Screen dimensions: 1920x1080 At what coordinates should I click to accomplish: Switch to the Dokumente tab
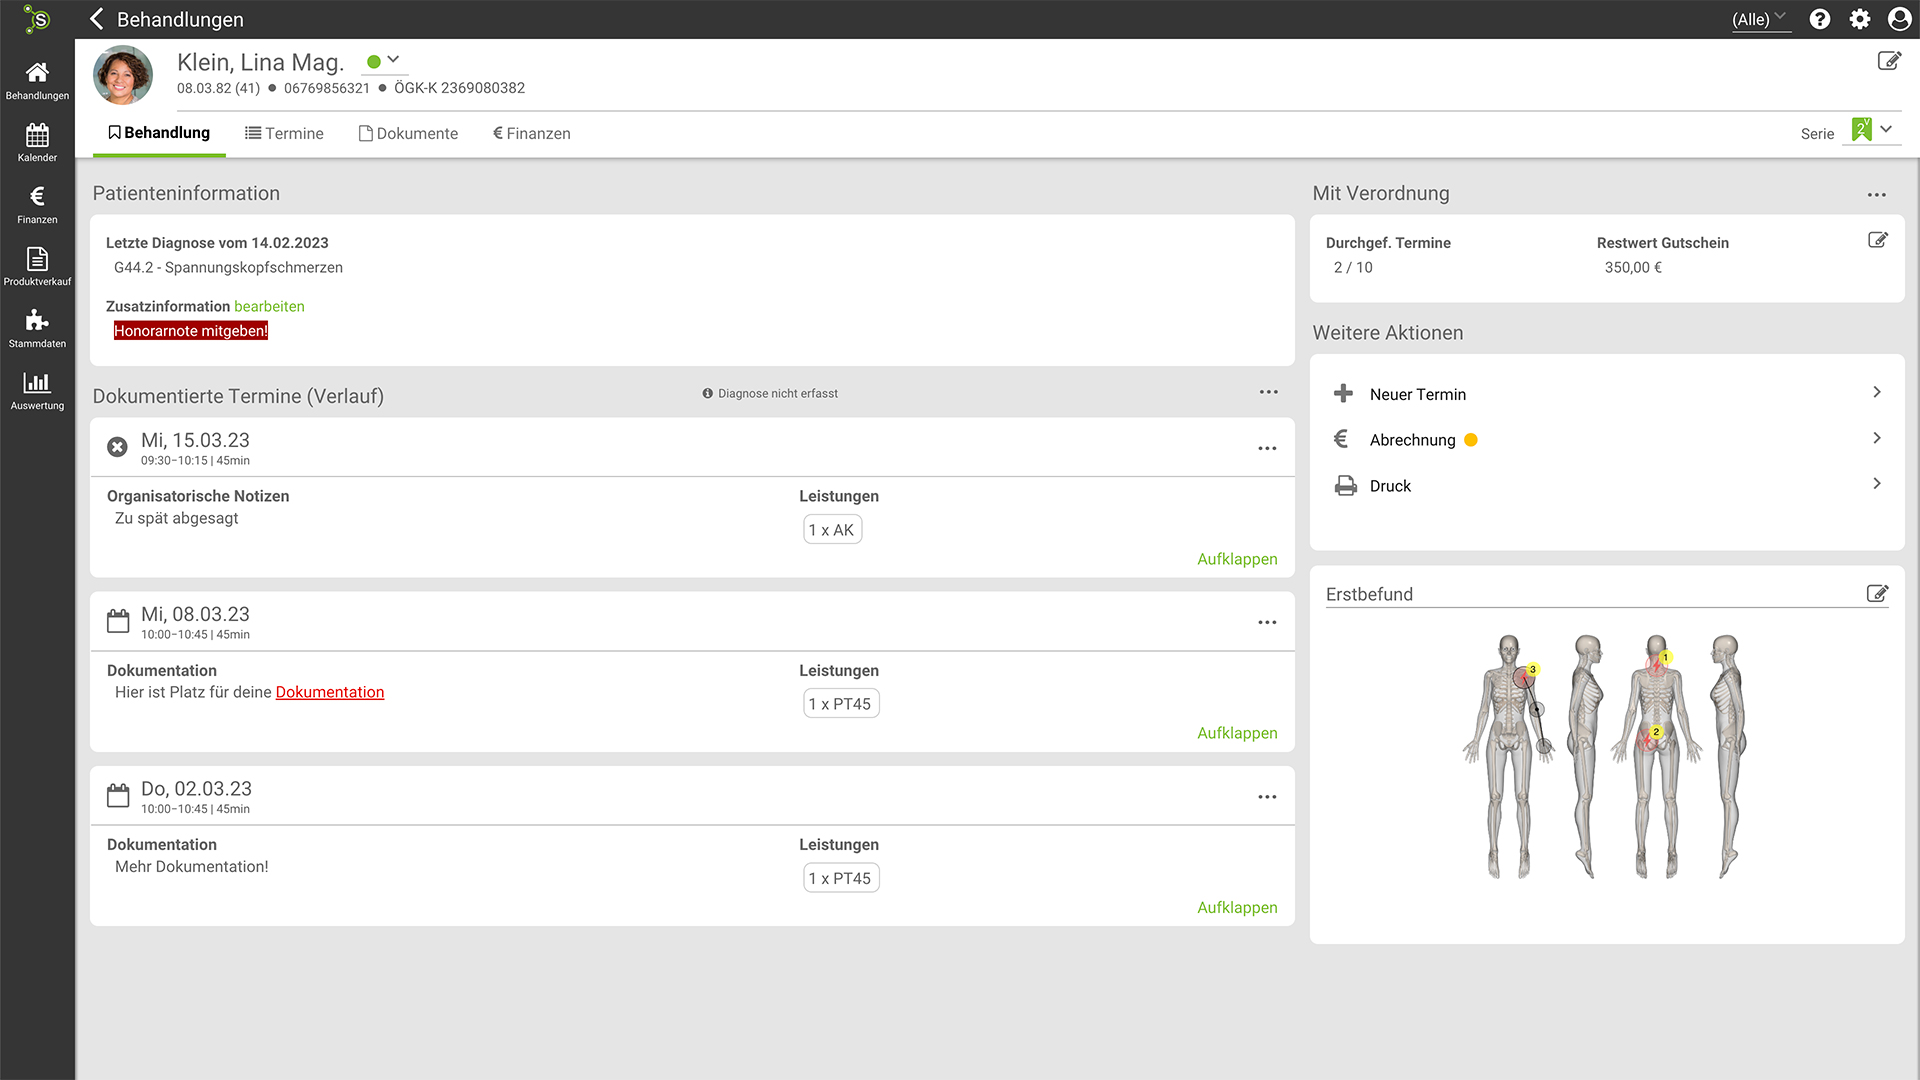[408, 133]
